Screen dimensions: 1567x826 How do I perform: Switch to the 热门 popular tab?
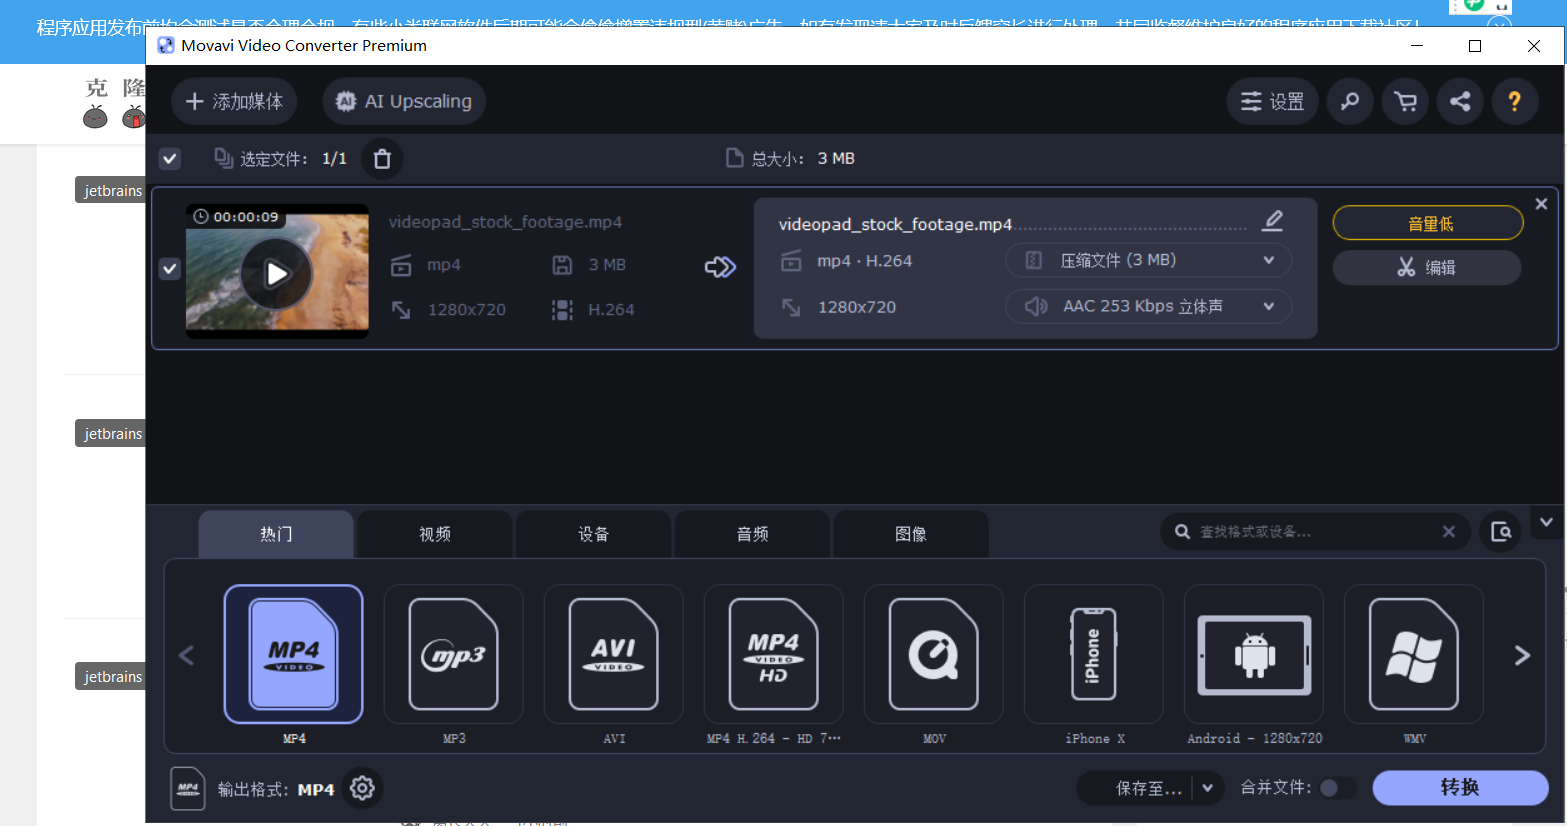click(276, 534)
